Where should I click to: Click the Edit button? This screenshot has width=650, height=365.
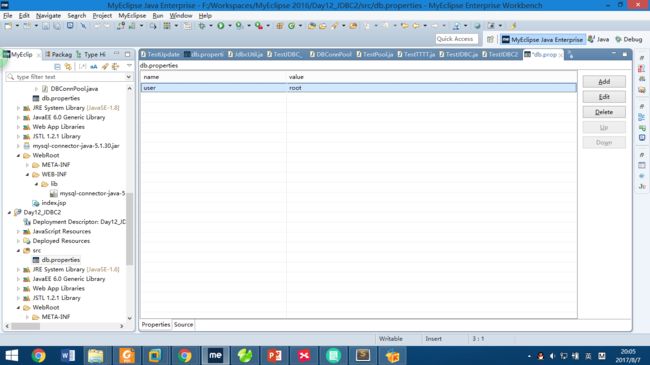pyautogui.click(x=604, y=97)
